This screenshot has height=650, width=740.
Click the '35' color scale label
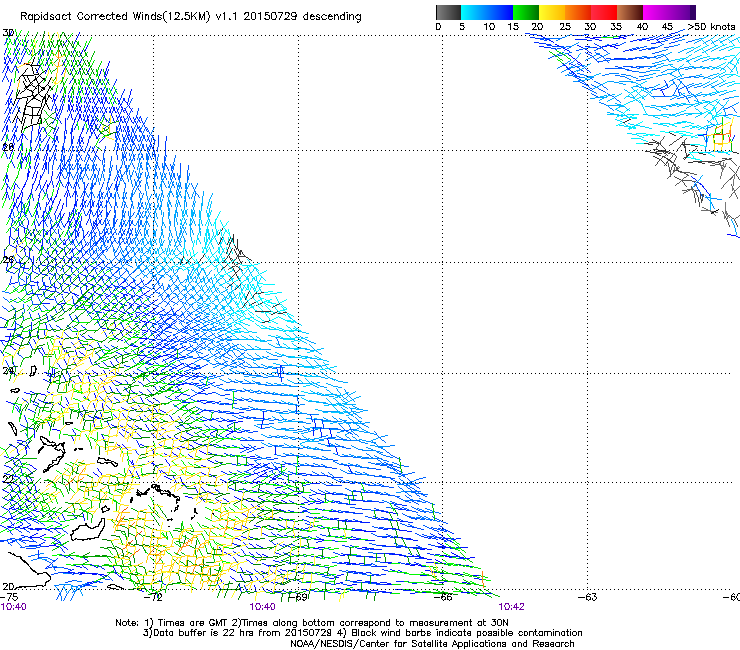616,27
